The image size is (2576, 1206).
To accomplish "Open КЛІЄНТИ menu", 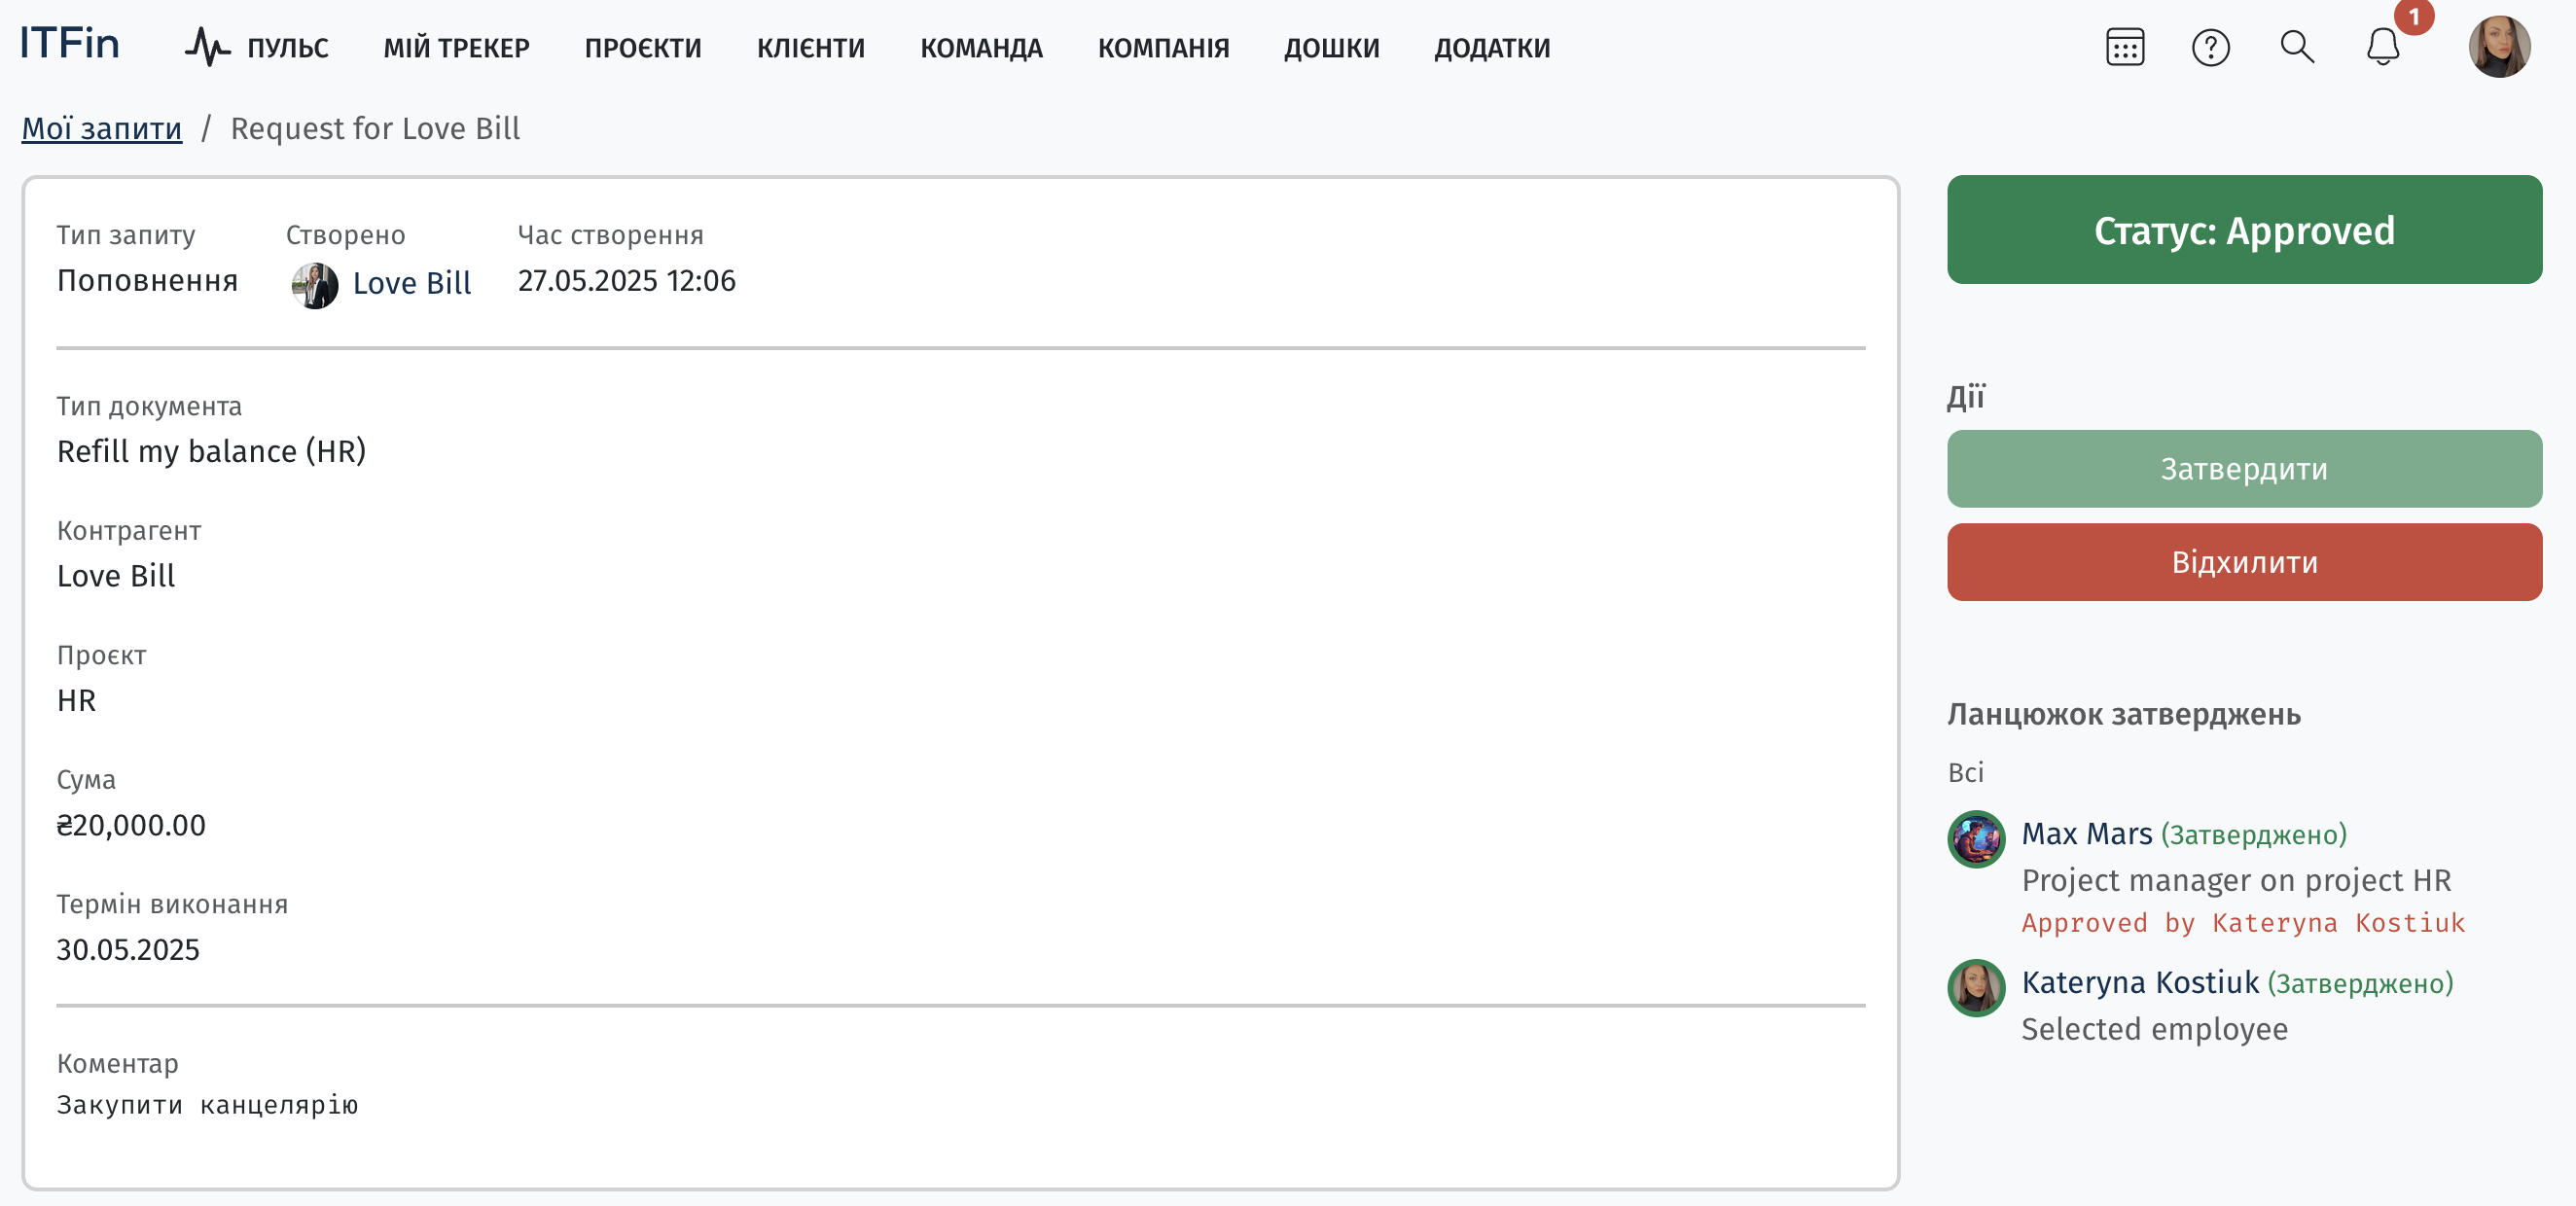I will point(811,48).
